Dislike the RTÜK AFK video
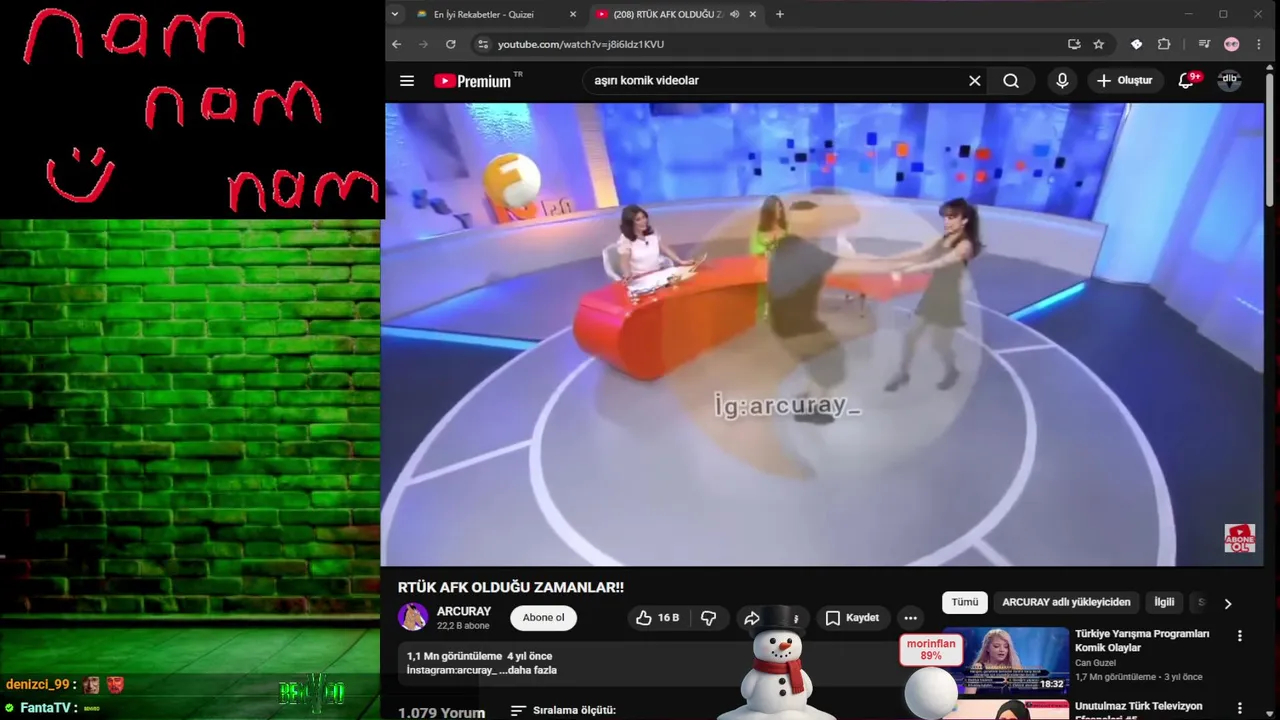1280x720 pixels. point(708,618)
